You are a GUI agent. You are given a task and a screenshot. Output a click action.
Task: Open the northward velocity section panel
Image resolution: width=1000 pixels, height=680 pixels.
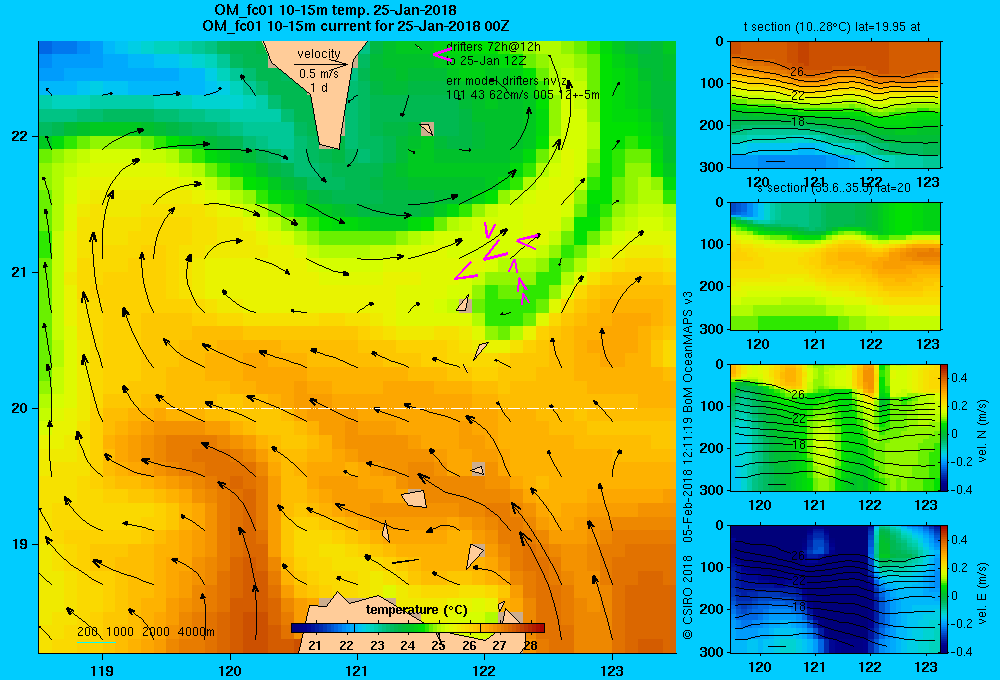pyautogui.click(x=835, y=427)
